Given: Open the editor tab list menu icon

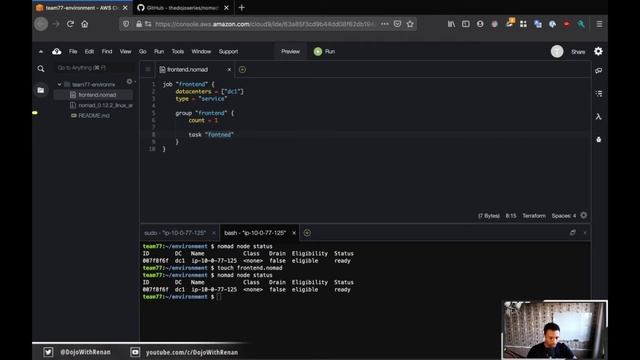Looking at the screenshot, I should pyautogui.click(x=148, y=69).
